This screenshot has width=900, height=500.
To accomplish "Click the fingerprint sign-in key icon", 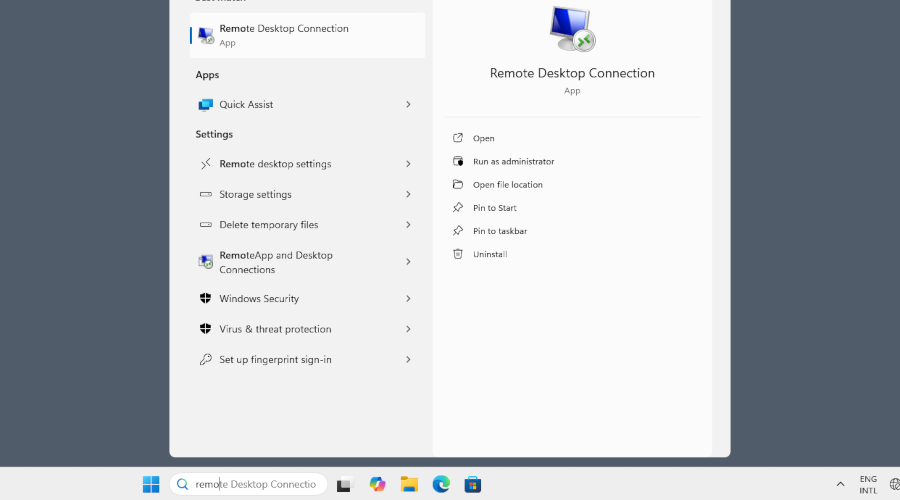I will coord(205,359).
